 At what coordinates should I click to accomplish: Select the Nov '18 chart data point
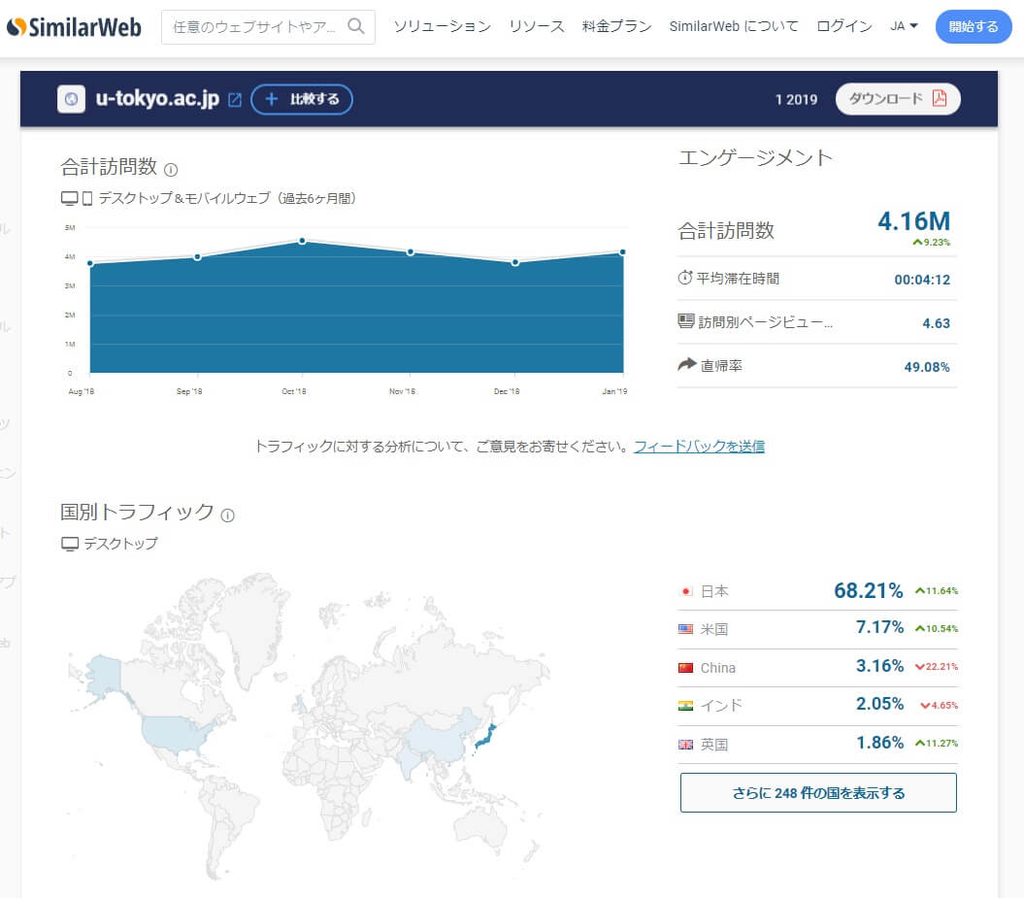pyautogui.click(x=410, y=252)
